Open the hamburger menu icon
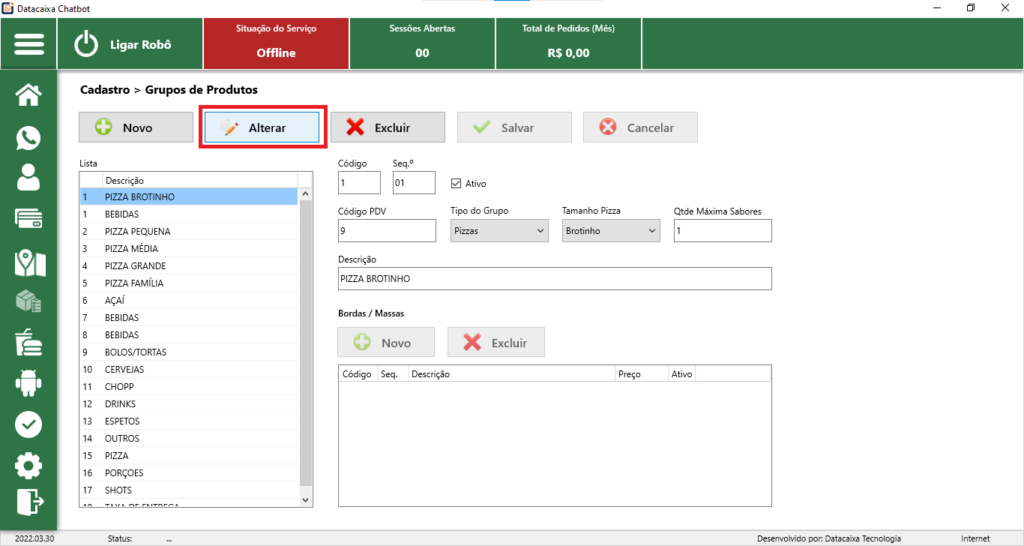This screenshot has height=546, width=1024. pos(29,45)
